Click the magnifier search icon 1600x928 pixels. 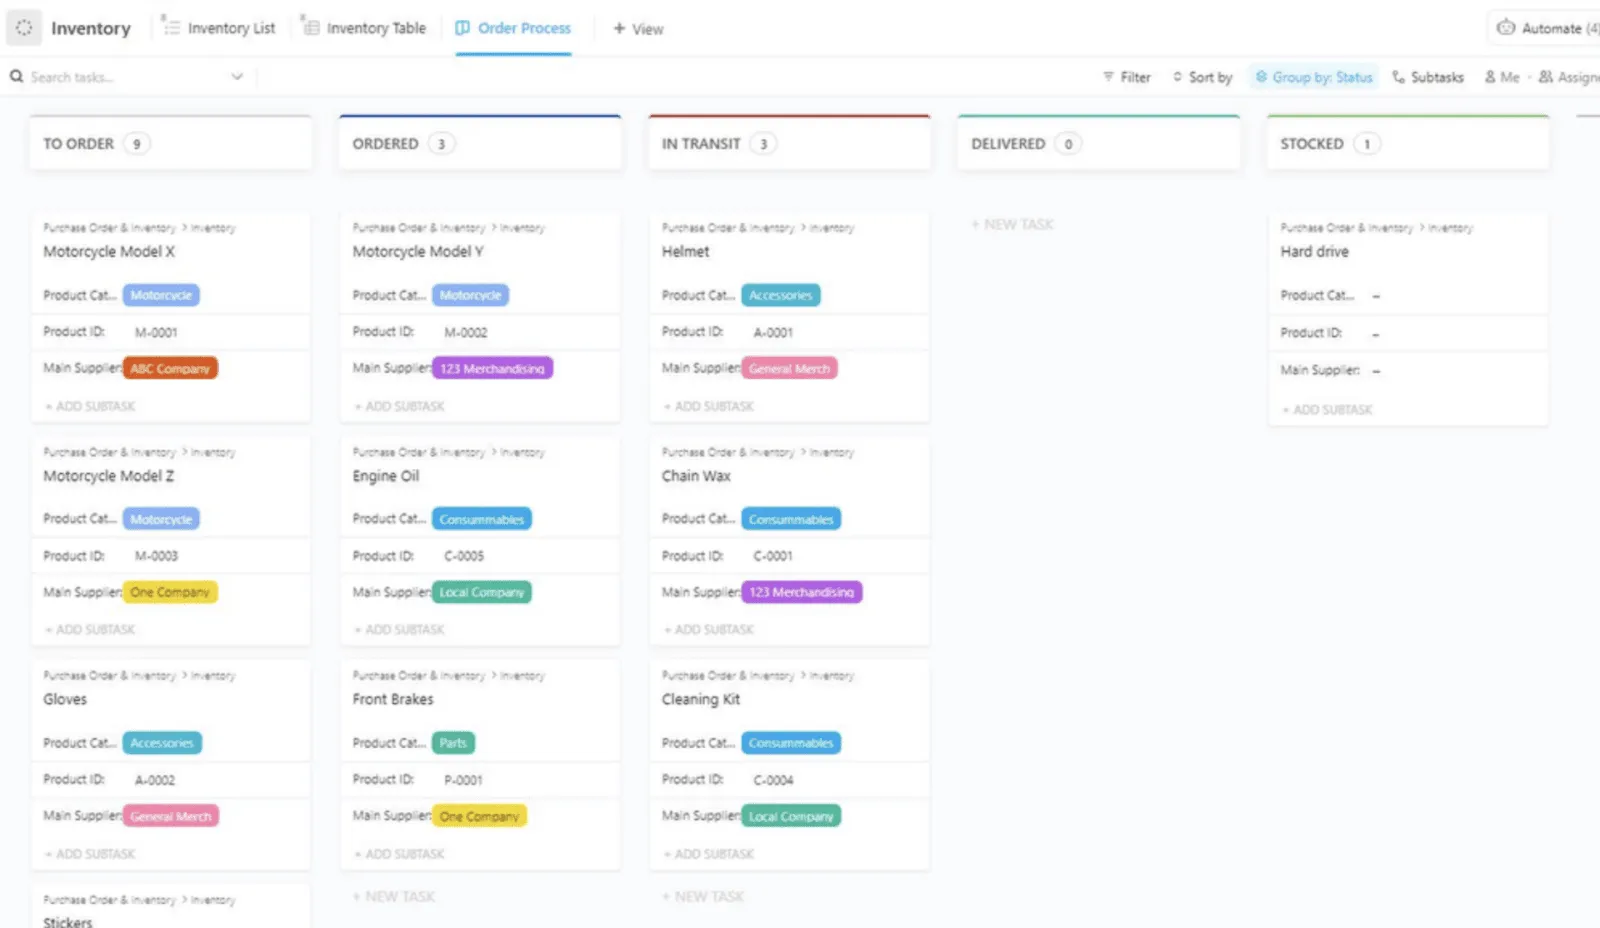click(x=16, y=76)
